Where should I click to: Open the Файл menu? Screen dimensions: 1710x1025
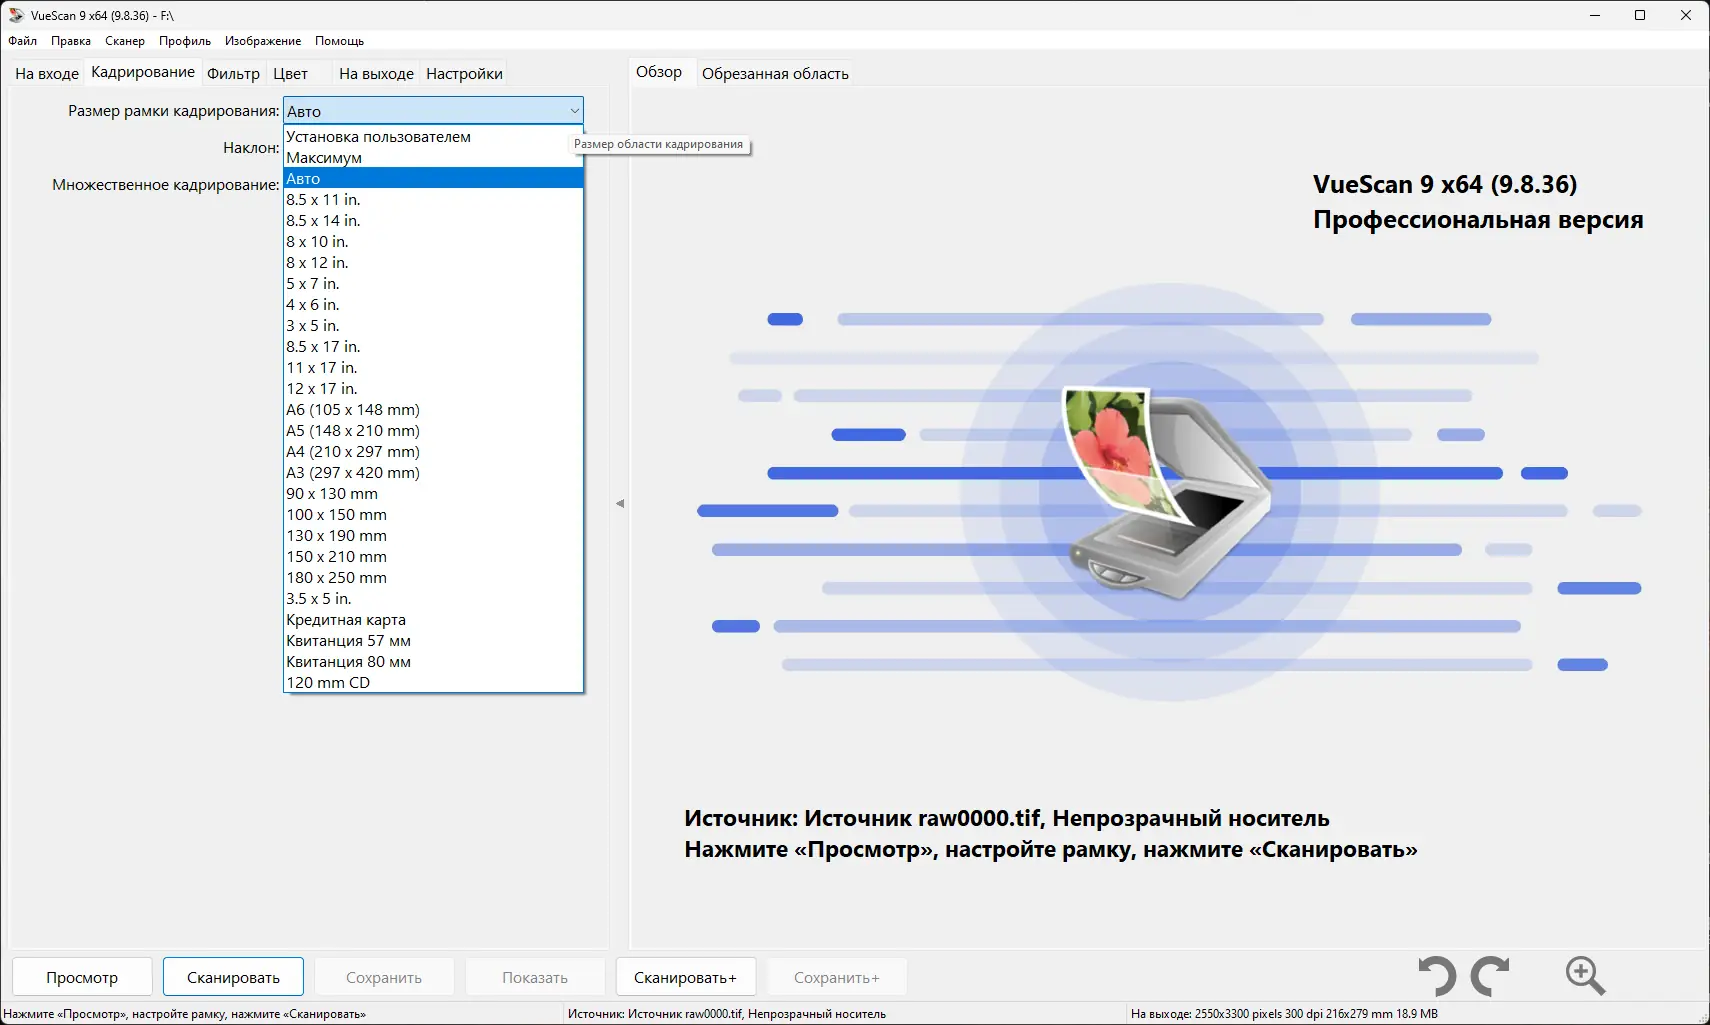tap(23, 41)
